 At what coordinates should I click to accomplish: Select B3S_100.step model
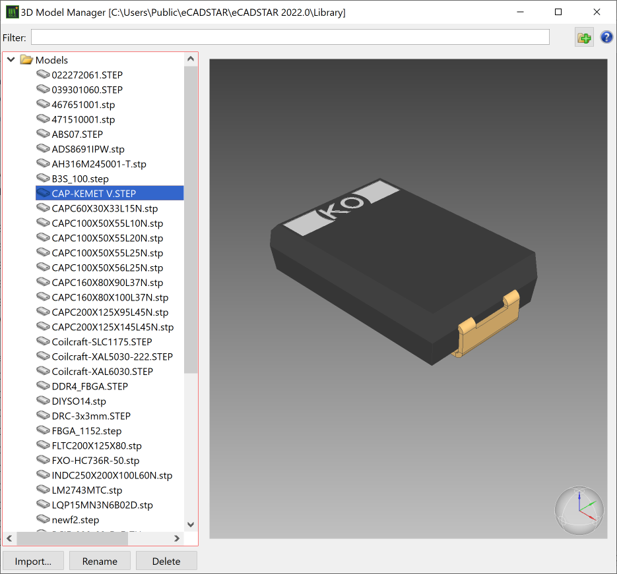point(80,179)
